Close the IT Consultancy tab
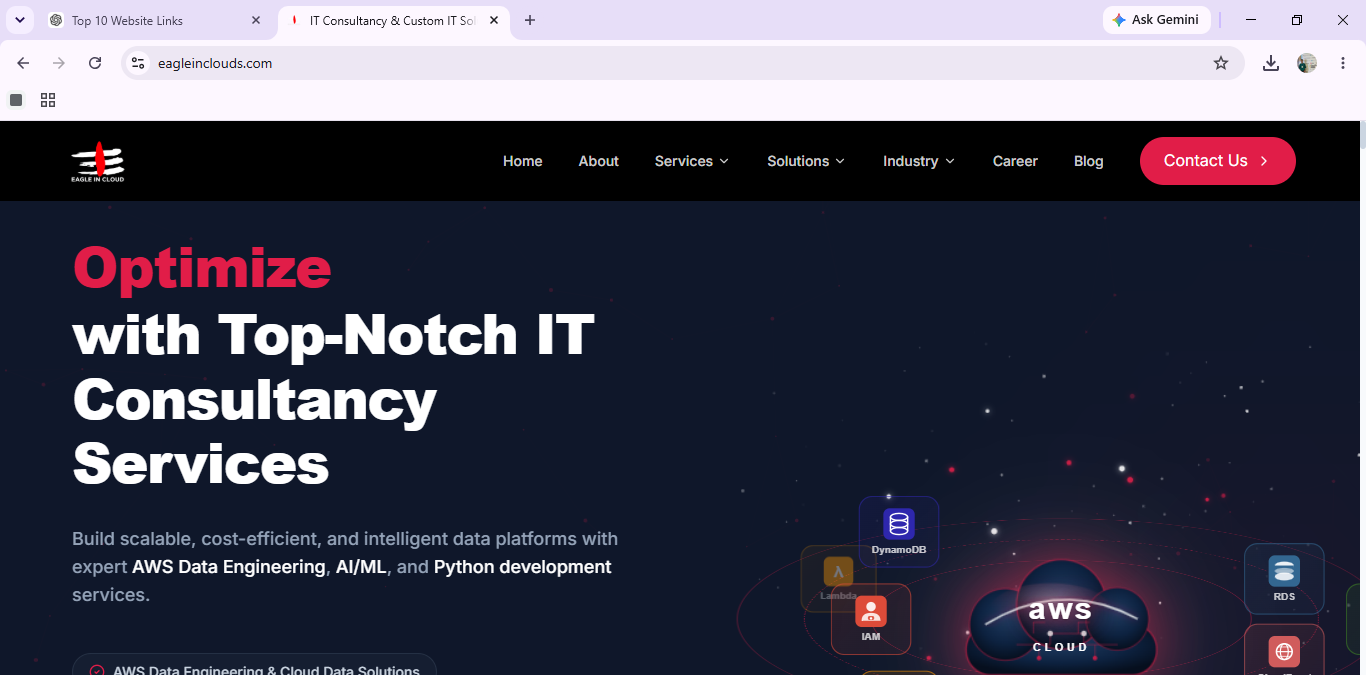The image size is (1366, 675). click(x=494, y=20)
